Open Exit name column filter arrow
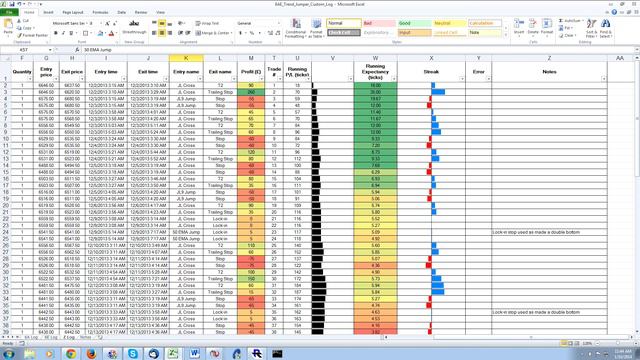The width and height of the screenshot is (640, 360). (234, 79)
